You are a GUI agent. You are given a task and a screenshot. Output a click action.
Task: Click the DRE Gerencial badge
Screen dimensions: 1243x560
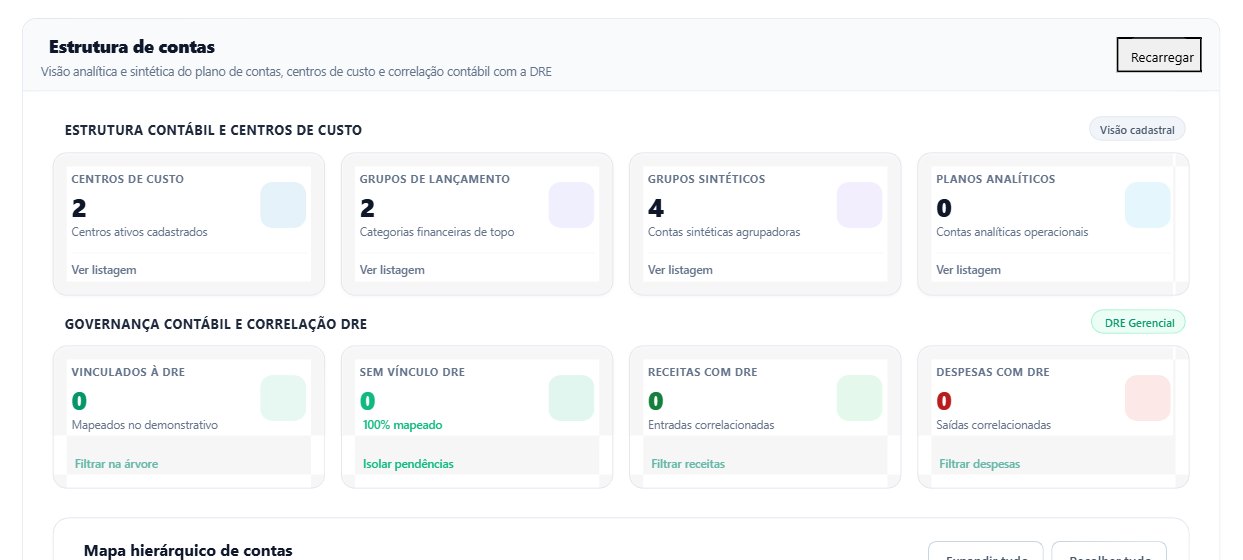coord(1138,322)
